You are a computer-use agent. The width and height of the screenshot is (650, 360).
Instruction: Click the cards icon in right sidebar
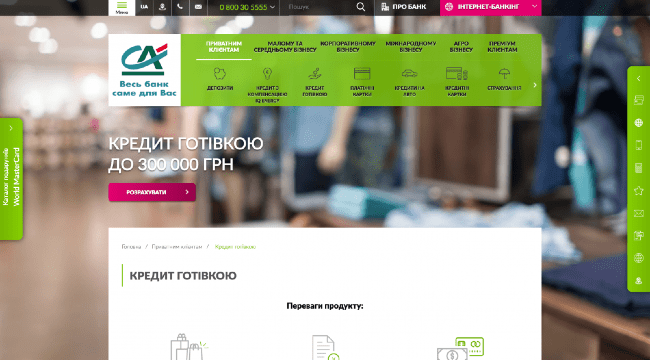point(638,100)
